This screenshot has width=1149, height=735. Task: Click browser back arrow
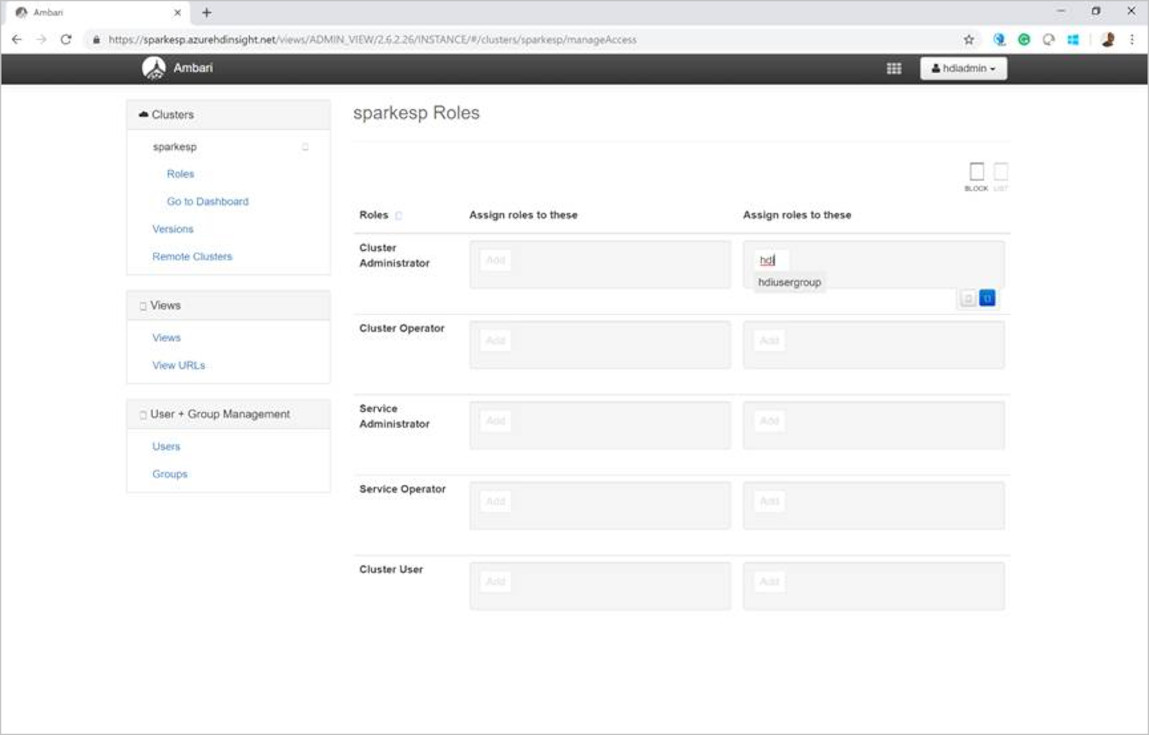point(17,40)
